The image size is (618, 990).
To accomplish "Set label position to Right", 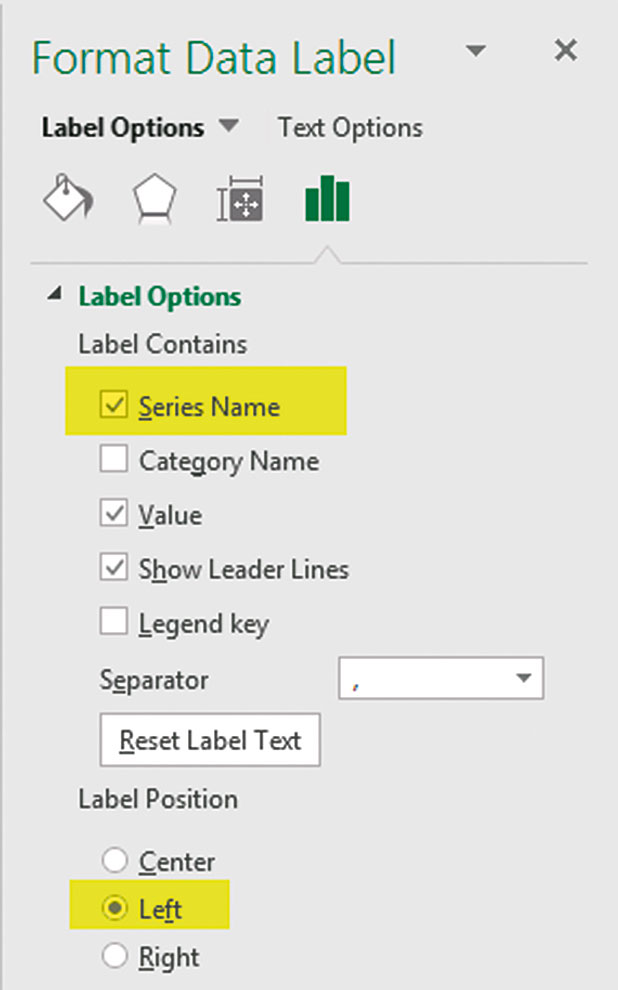I will pos(116,957).
